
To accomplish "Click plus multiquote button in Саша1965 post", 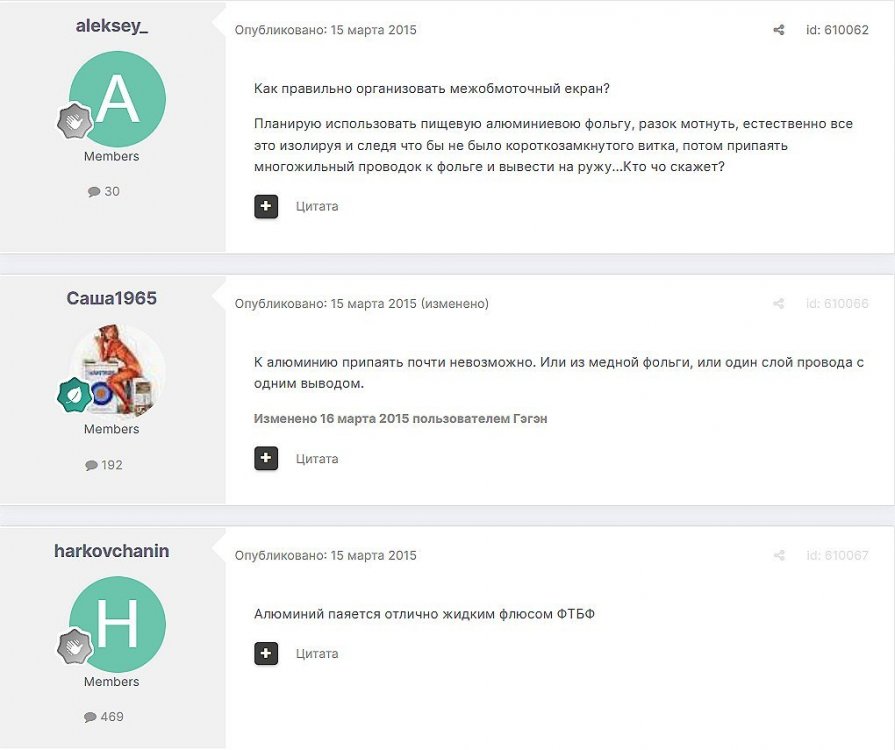I will click(266, 458).
